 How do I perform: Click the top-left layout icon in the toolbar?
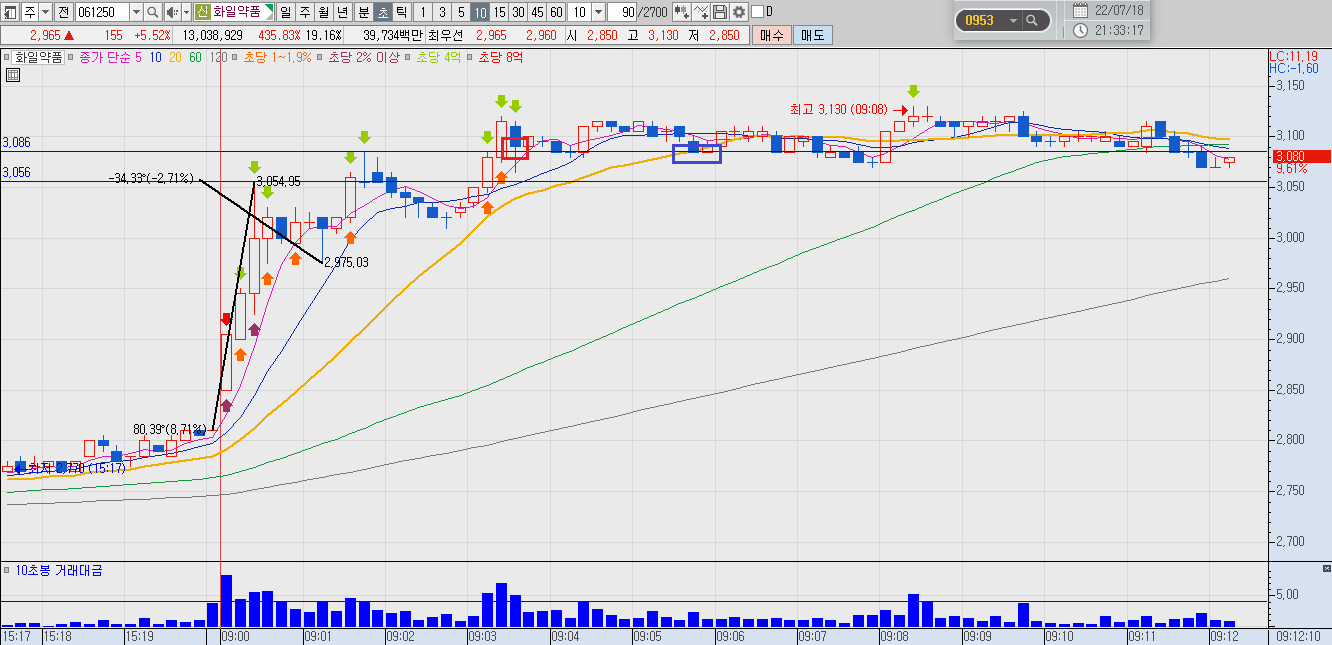[x=10, y=12]
